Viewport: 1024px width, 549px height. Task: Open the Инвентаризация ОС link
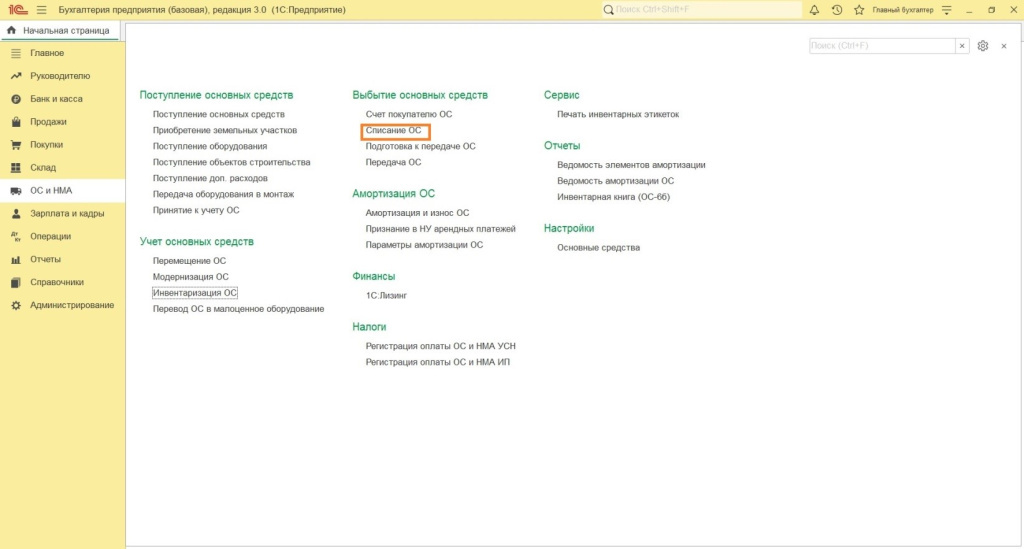(195, 293)
